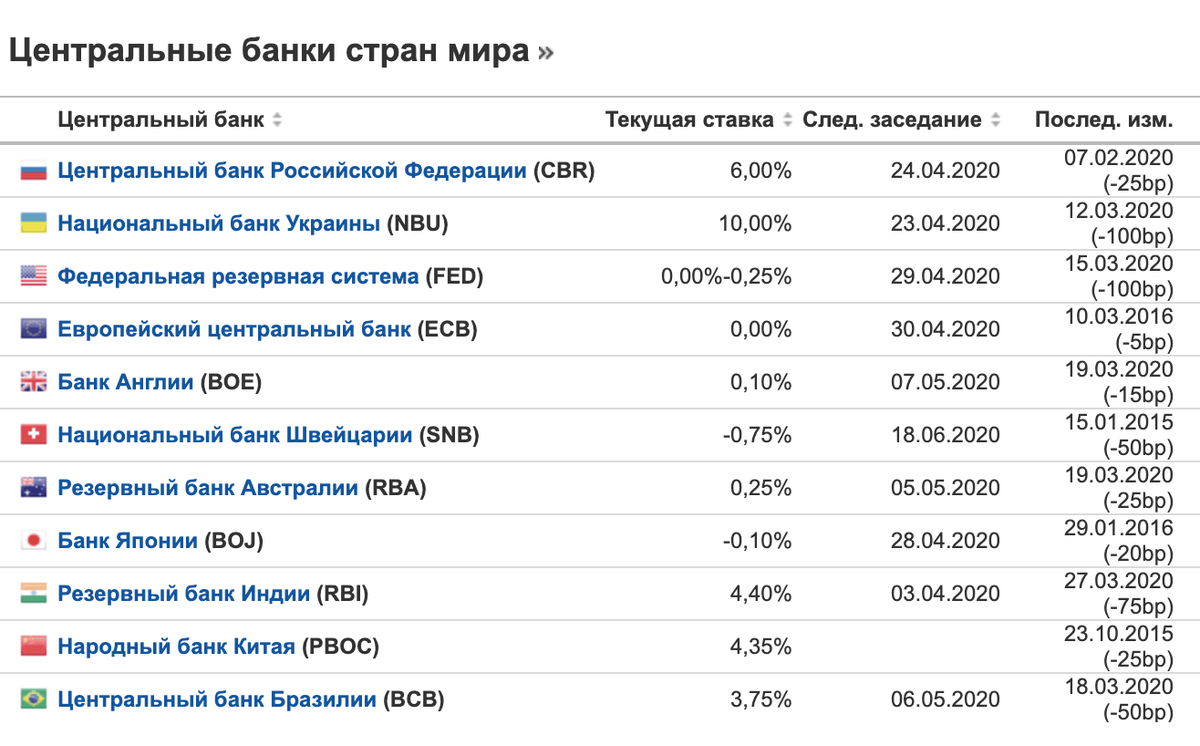
Task: Open Национальный банк Швейцарии link
Action: click(x=235, y=435)
